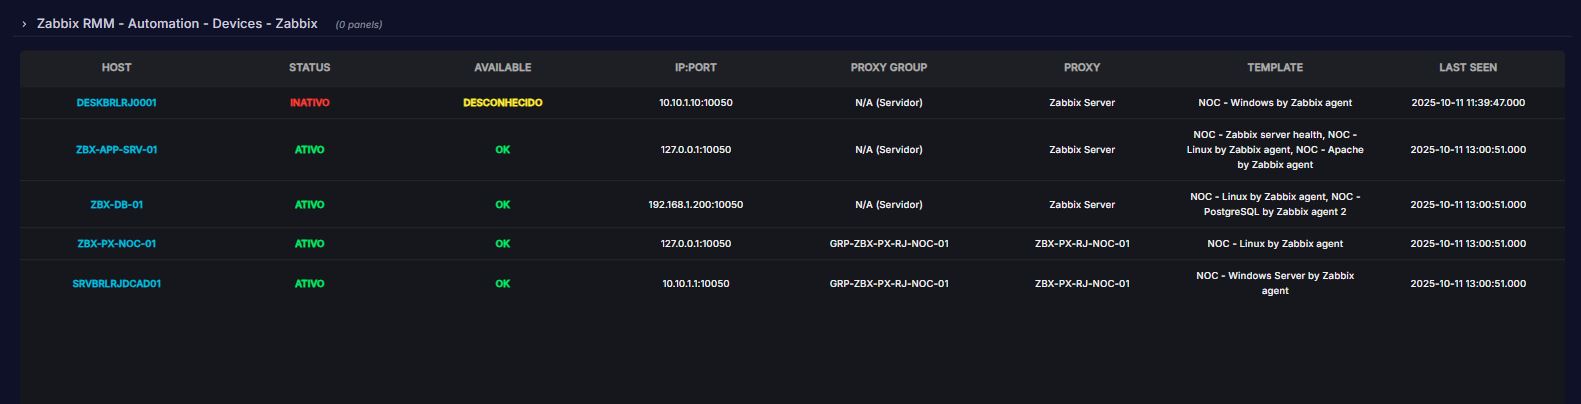Image resolution: width=1581 pixels, height=404 pixels.
Task: Sort table by STATUS column header
Action: pos(309,68)
